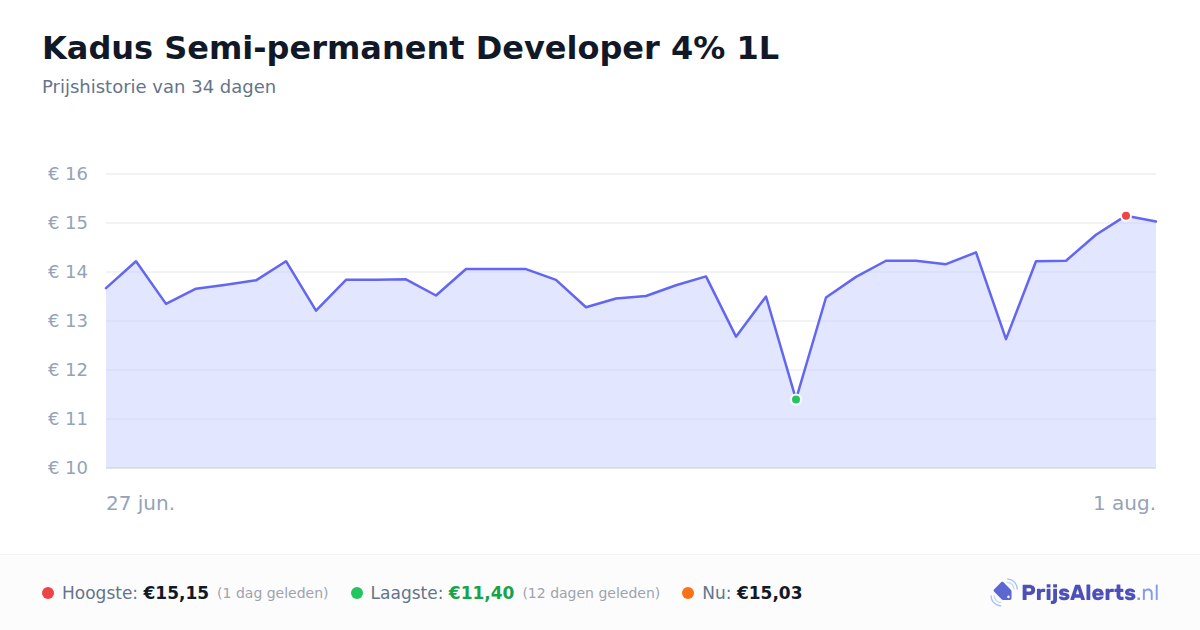Select the red highest-price marker on chart
The image size is (1200, 630).
pos(1126,216)
